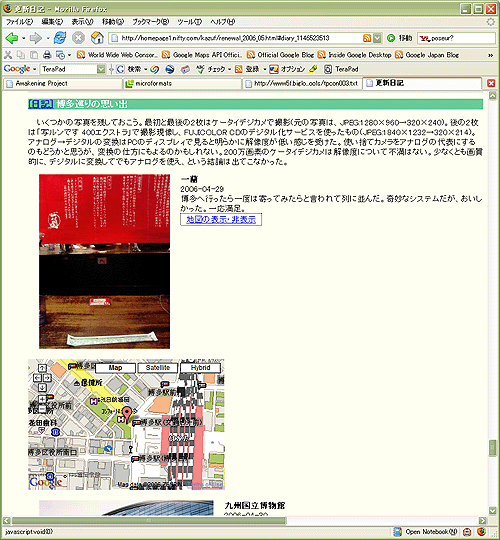Open the 表示(V) menu

[82, 22]
